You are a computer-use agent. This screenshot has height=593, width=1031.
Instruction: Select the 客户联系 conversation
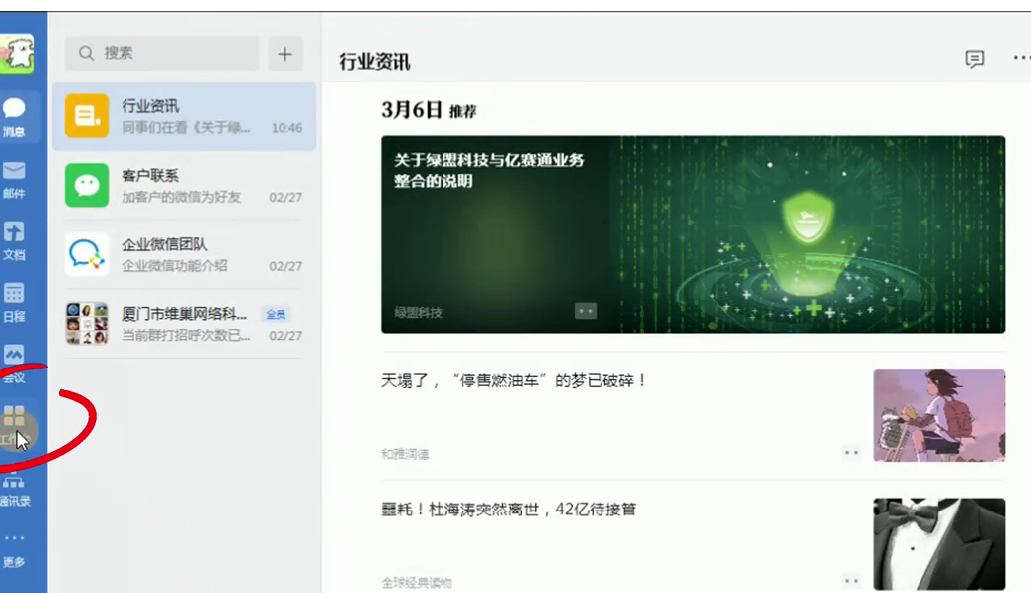[x=184, y=186]
